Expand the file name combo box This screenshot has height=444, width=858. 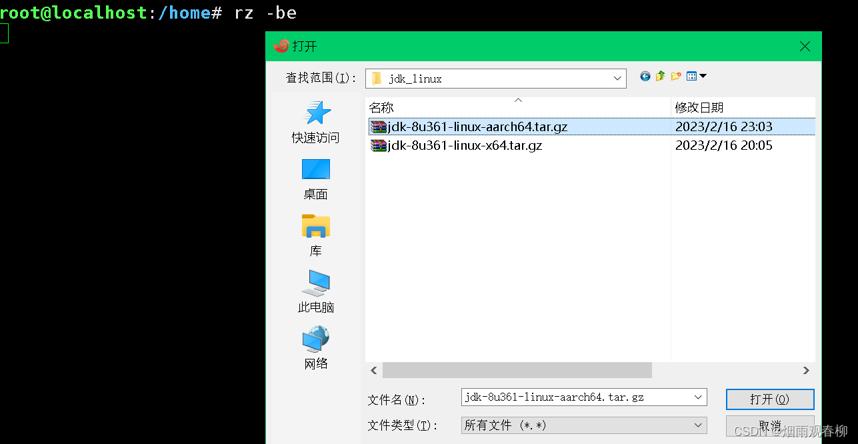698,398
